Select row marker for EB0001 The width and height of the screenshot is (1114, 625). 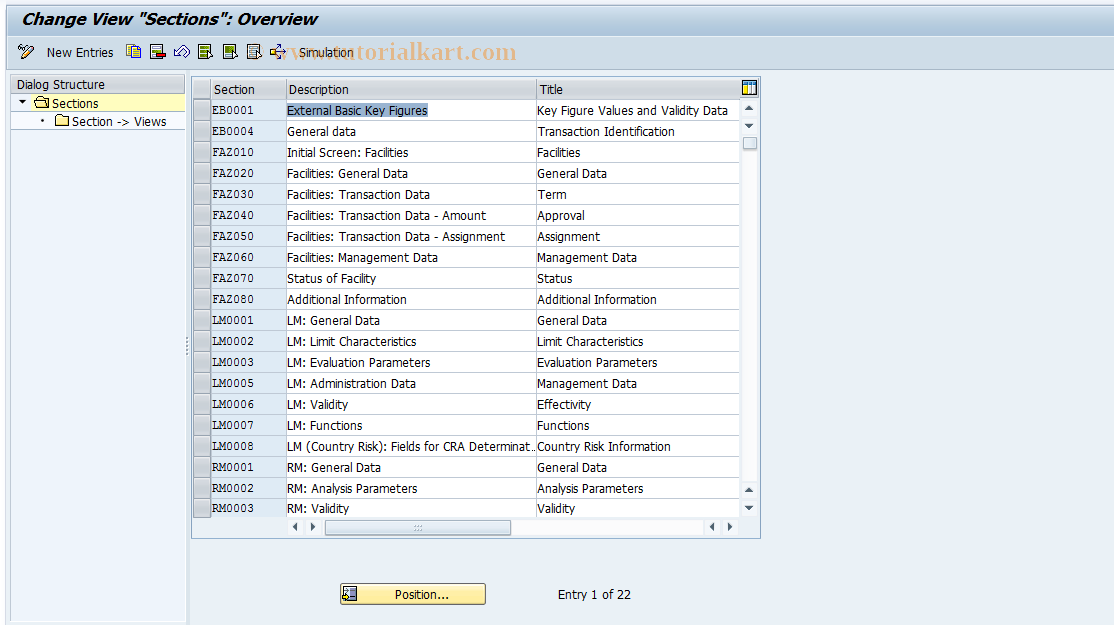click(202, 110)
